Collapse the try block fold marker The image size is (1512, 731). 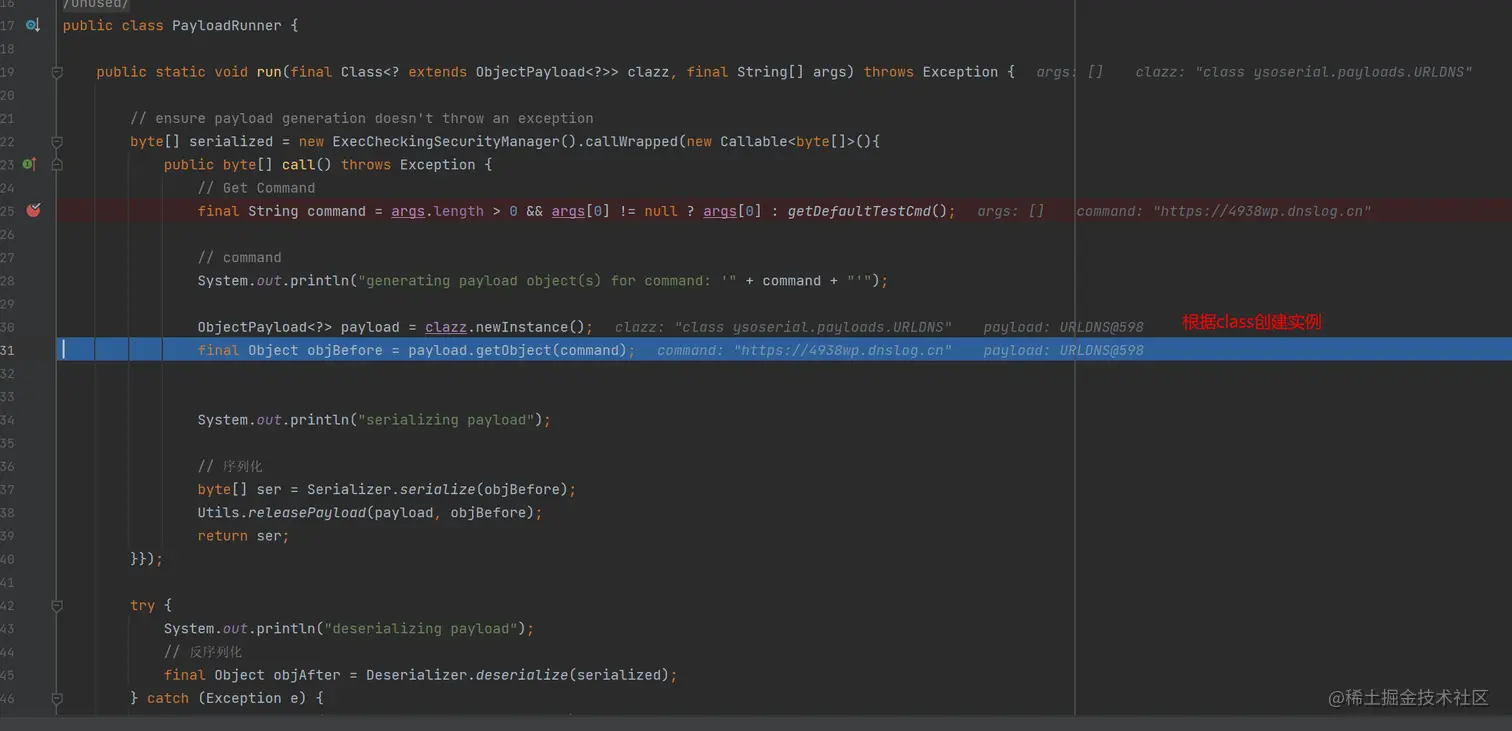pos(57,605)
